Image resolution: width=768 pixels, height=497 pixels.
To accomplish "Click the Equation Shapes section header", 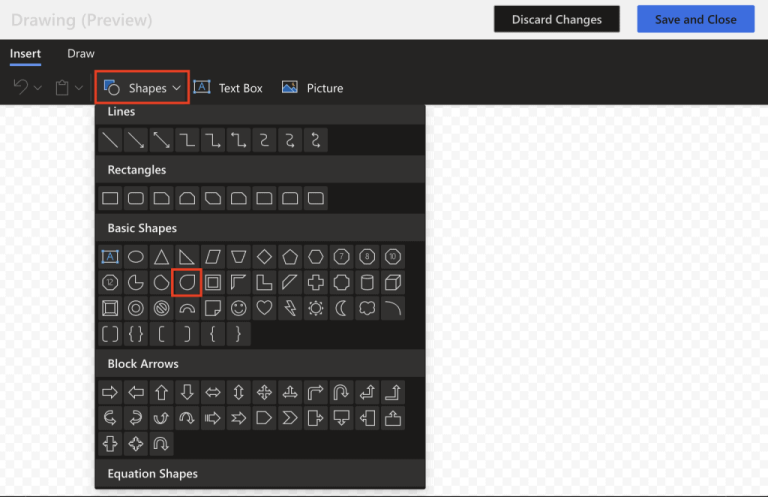I will [260, 473].
